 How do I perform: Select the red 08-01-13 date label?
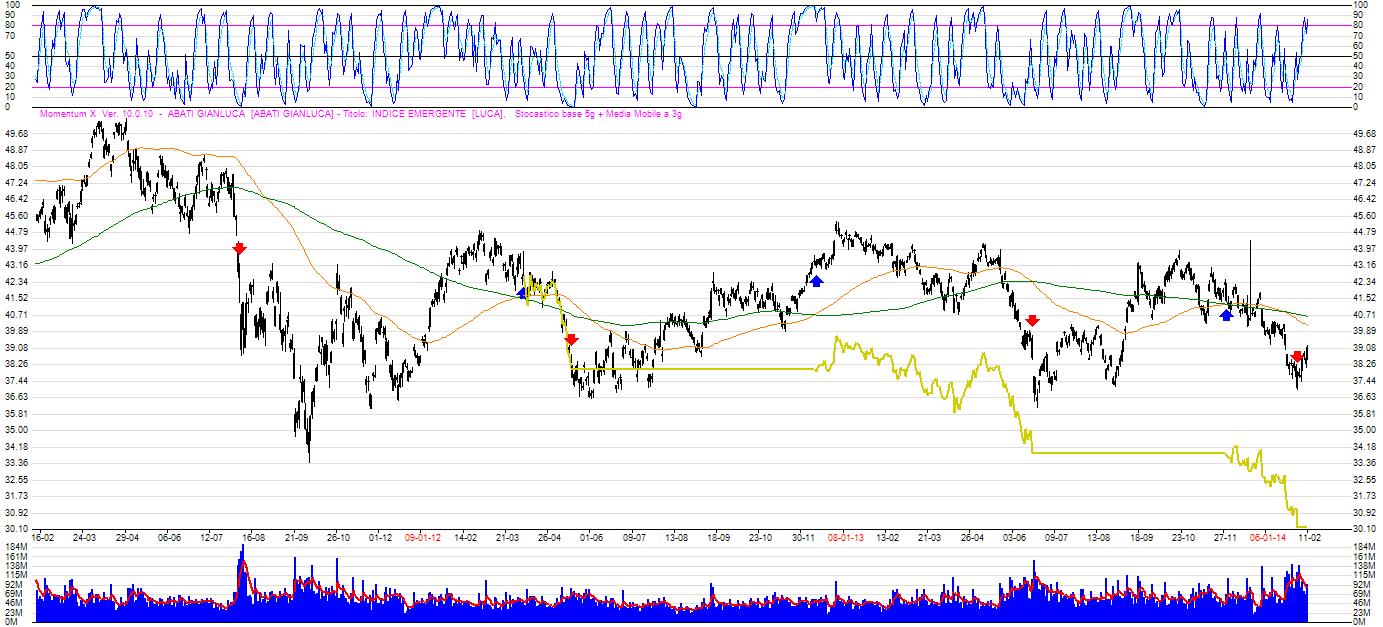coord(845,537)
